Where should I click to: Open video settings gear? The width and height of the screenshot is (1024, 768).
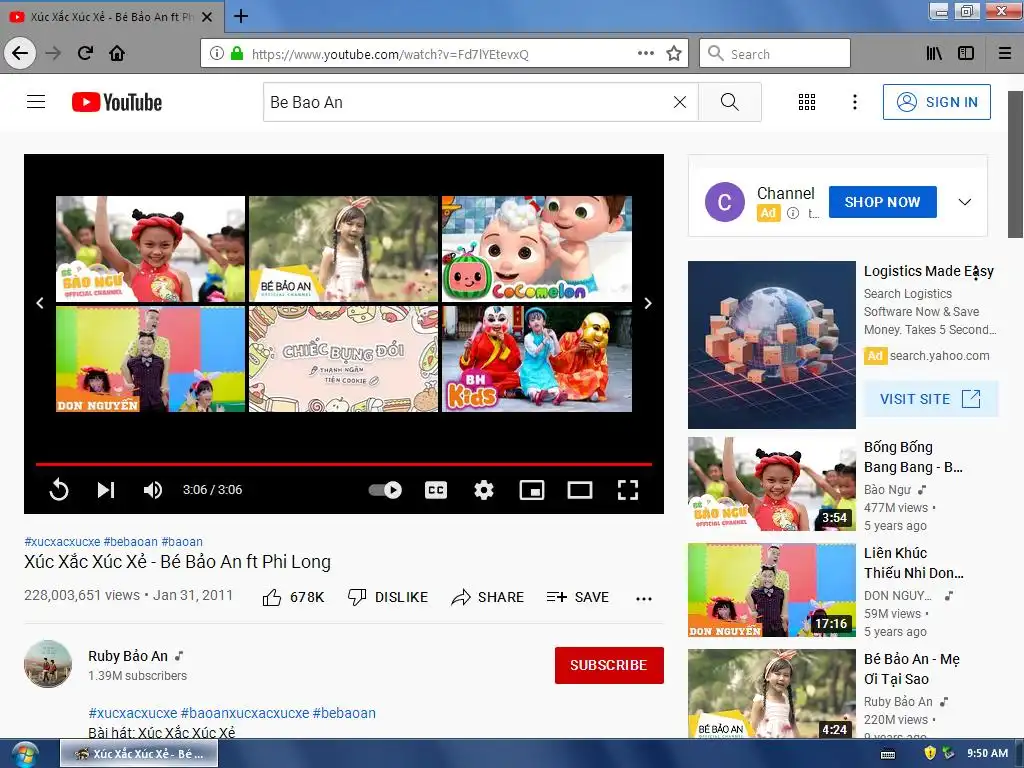[484, 490]
